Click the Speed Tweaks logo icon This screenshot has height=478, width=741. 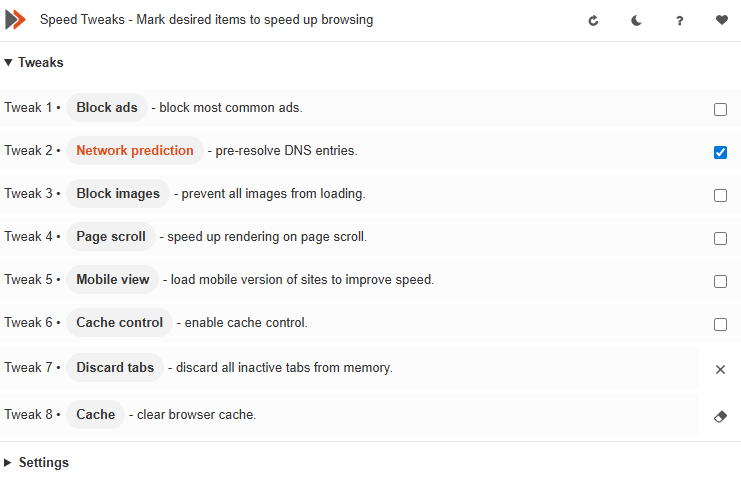pyautogui.click(x=15, y=19)
